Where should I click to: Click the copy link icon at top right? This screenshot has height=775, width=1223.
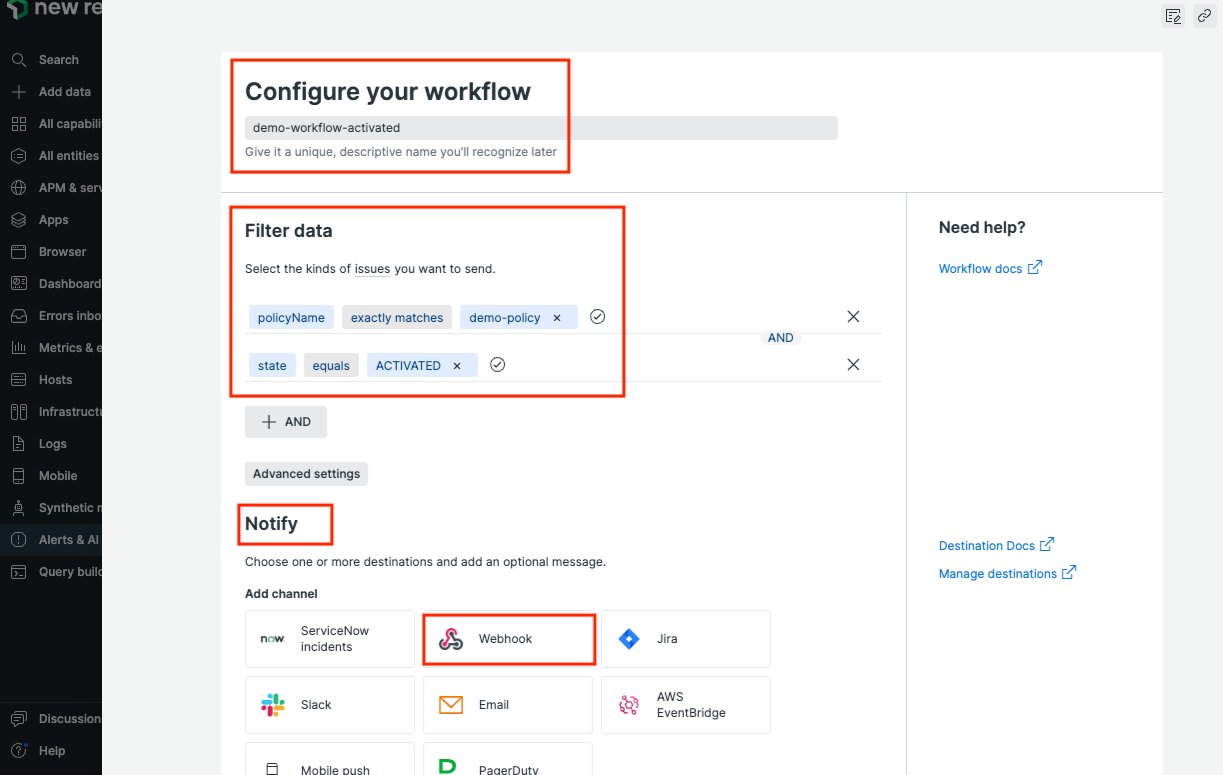click(x=1203, y=16)
